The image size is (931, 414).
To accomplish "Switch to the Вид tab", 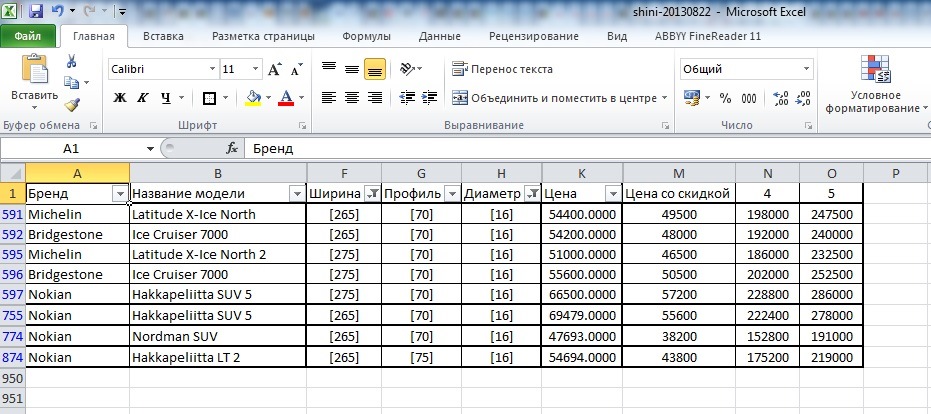I will point(617,36).
